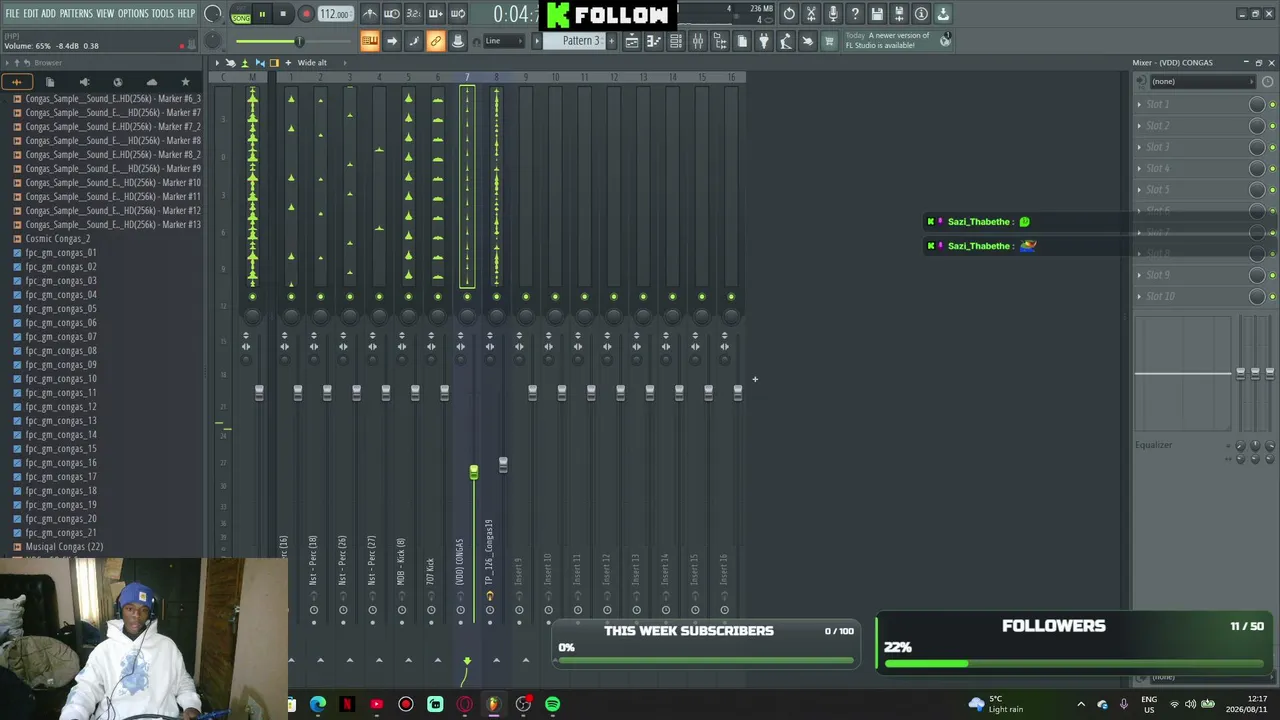This screenshot has height=720, width=1280.
Task: Click the red record button
Action: point(306,15)
